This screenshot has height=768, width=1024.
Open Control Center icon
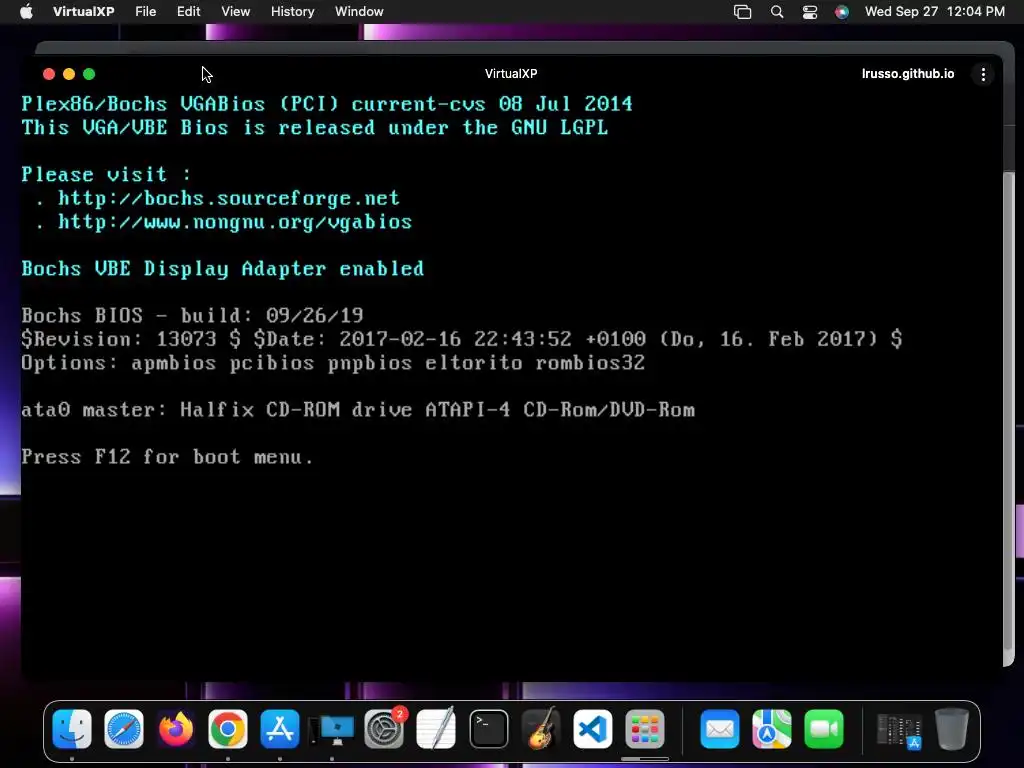click(810, 12)
